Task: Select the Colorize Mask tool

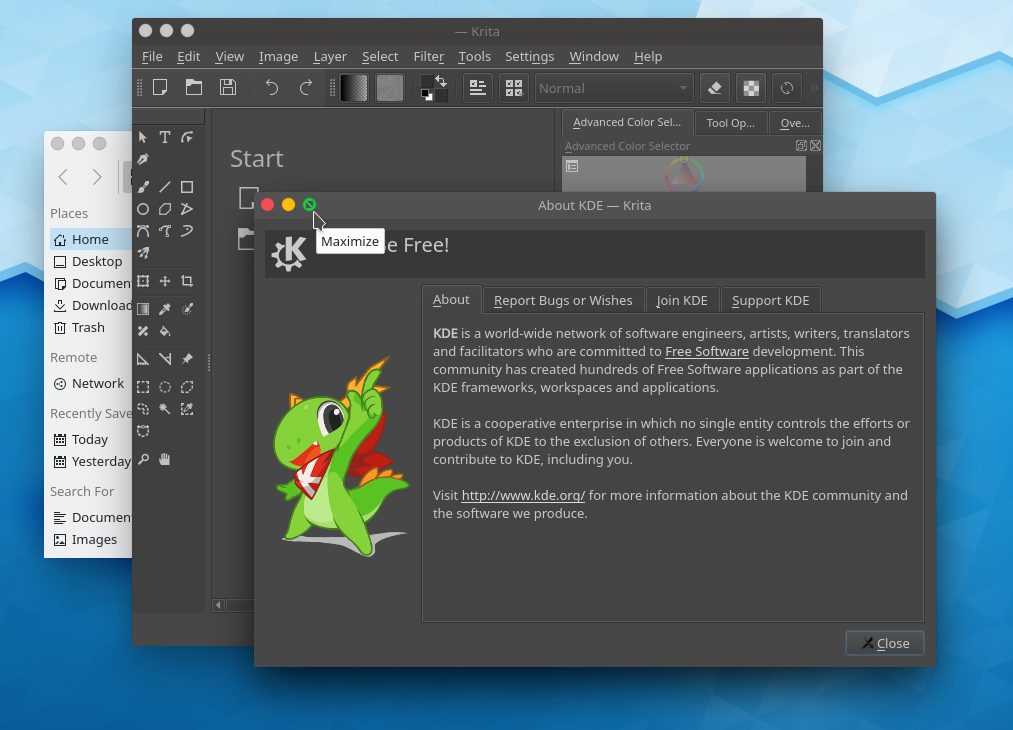Action: pyautogui.click(x=187, y=309)
